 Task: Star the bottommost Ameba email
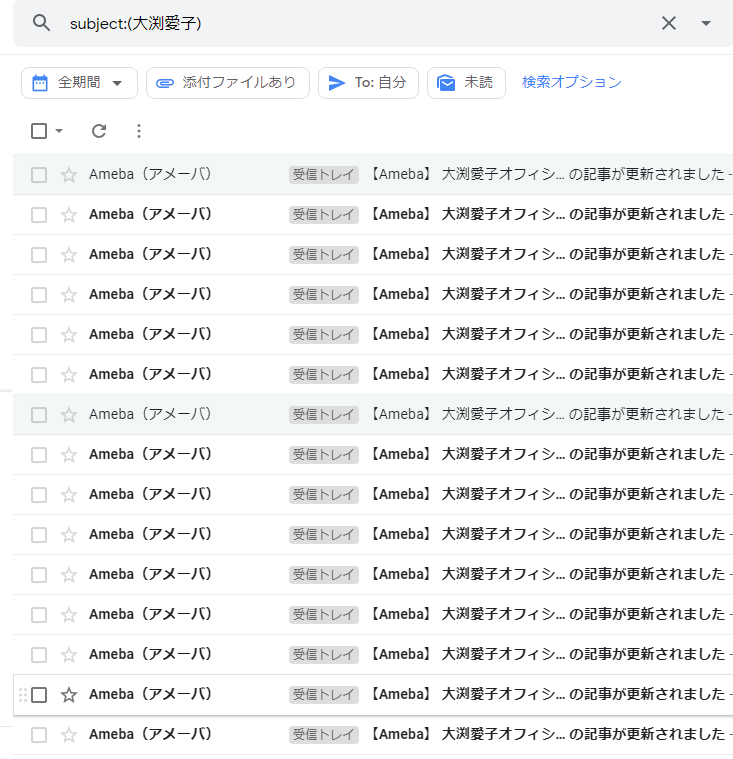[x=69, y=735]
